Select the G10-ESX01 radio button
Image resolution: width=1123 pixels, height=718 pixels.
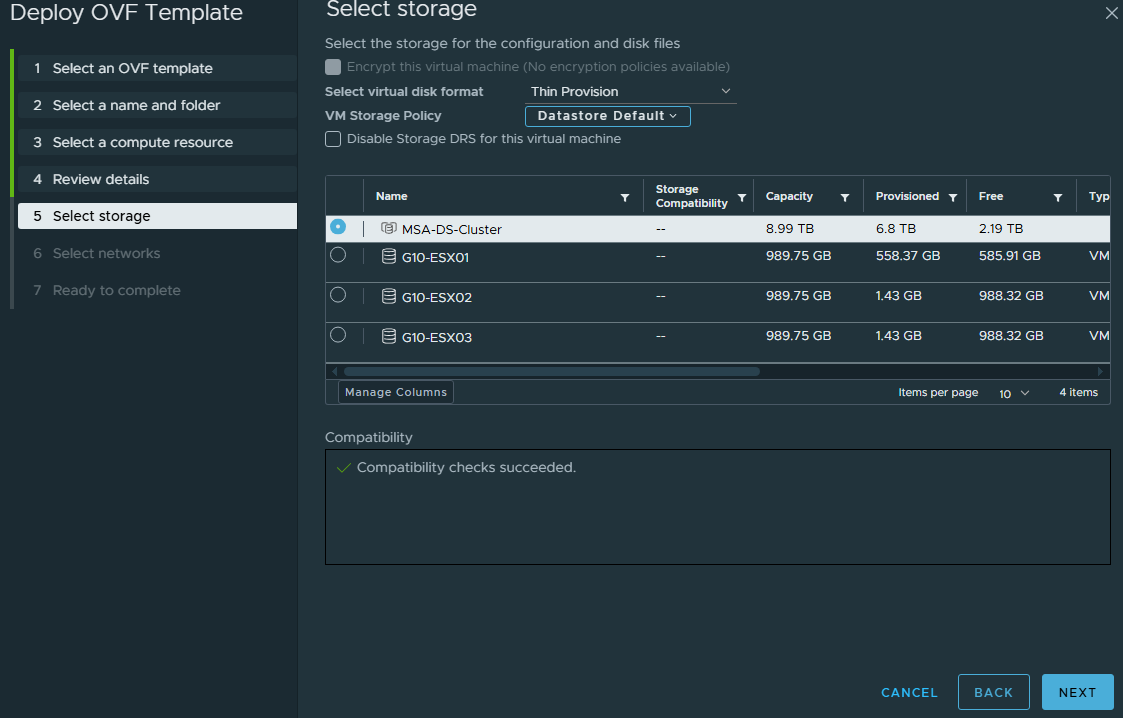tap(338, 255)
